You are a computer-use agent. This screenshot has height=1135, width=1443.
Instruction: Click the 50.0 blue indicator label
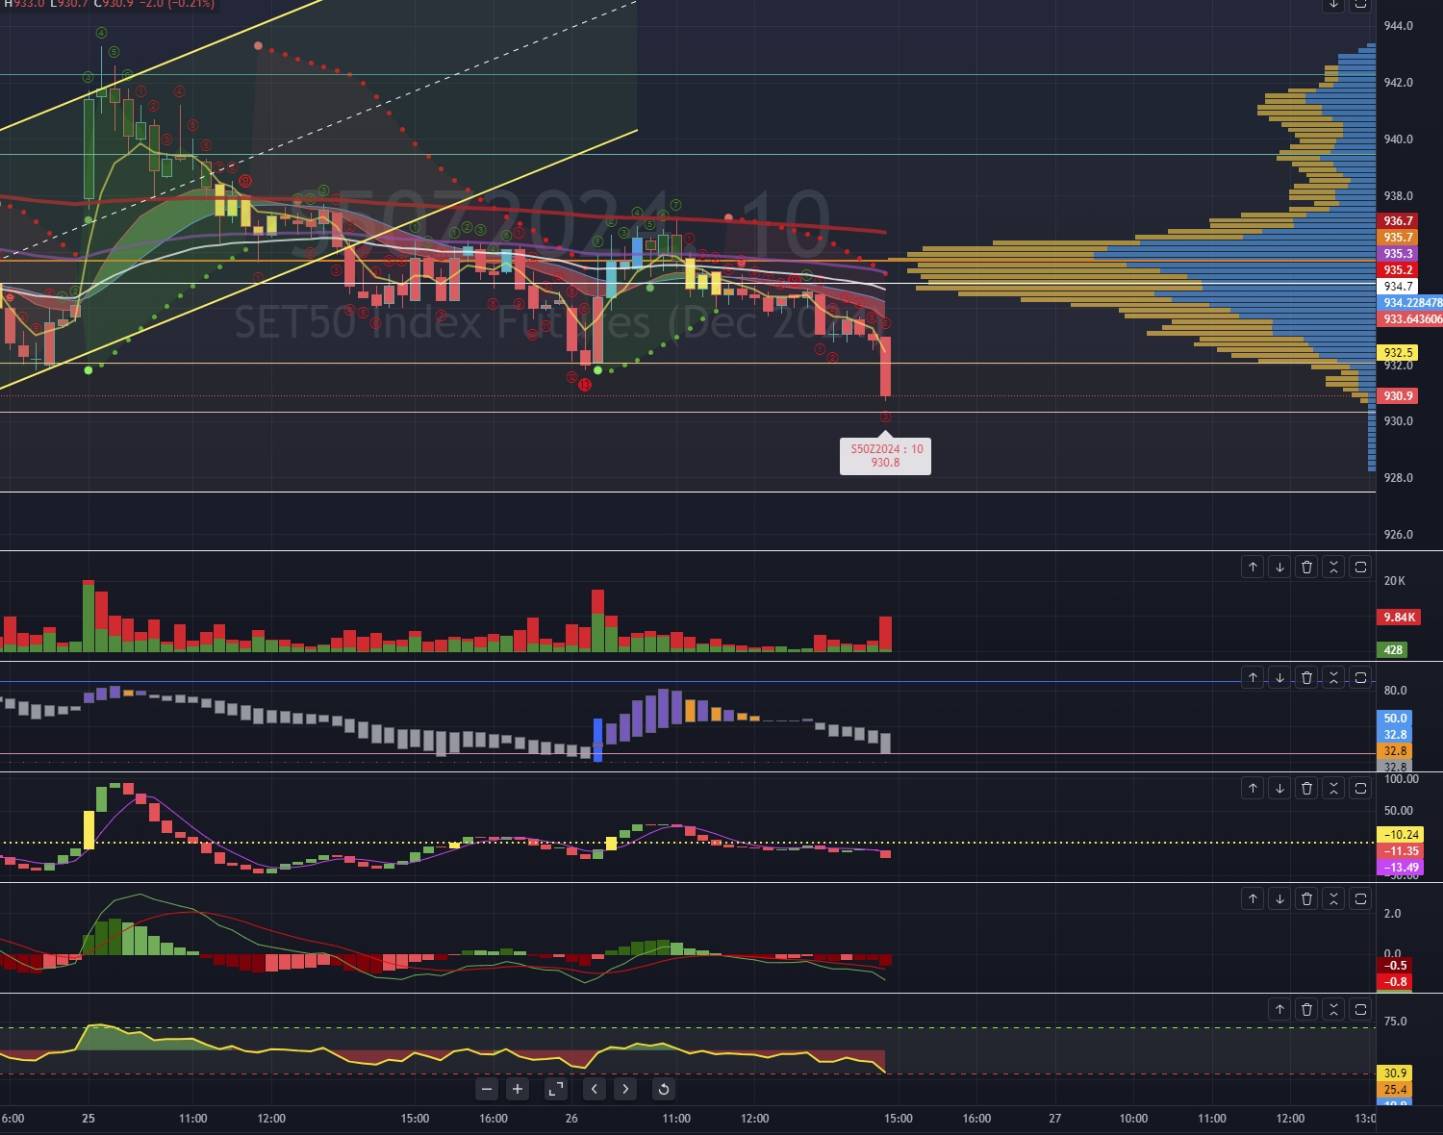(x=1395, y=718)
